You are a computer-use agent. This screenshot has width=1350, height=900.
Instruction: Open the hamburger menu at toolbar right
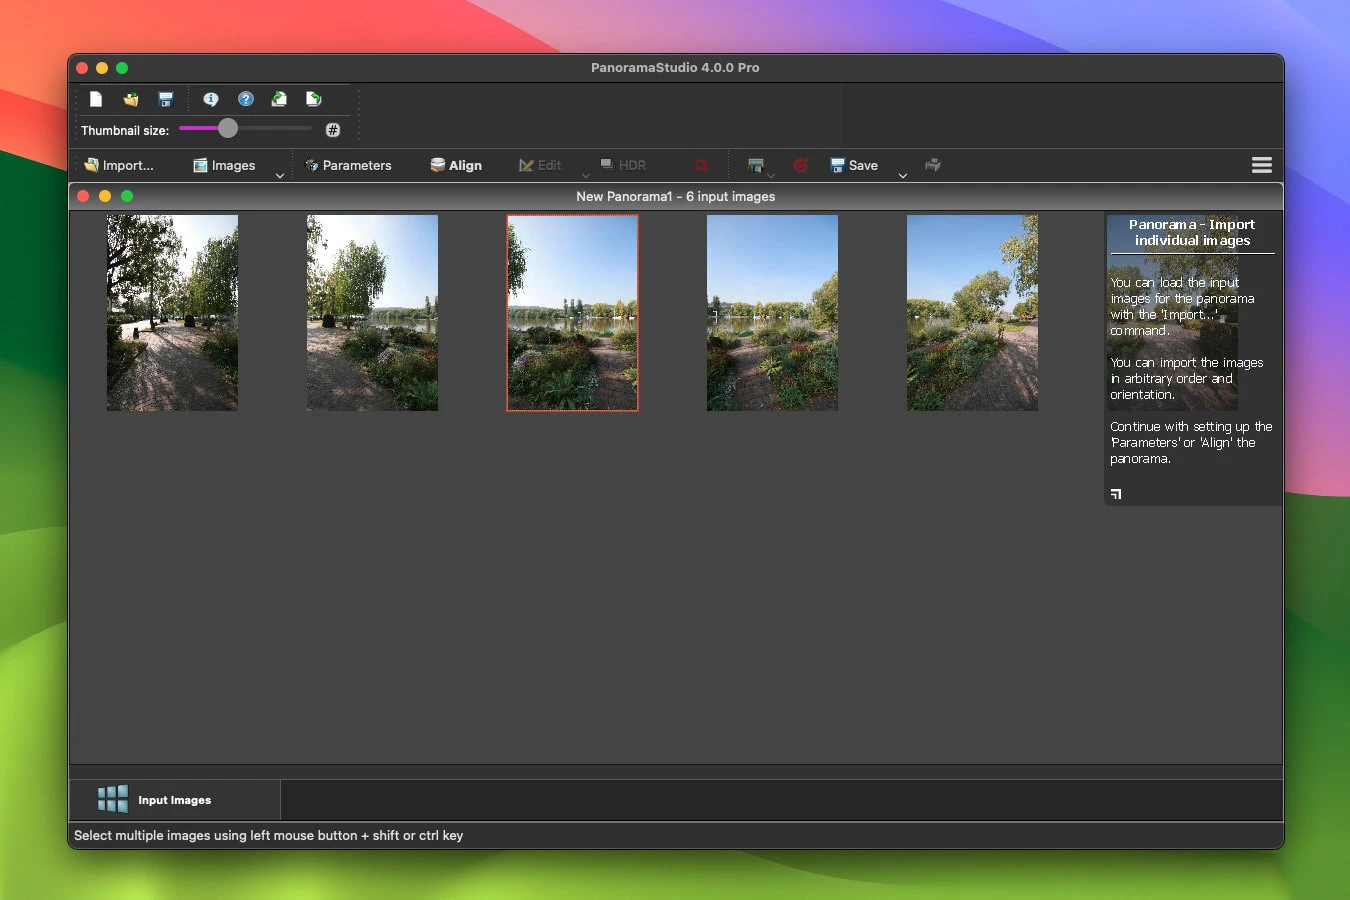(1262, 165)
